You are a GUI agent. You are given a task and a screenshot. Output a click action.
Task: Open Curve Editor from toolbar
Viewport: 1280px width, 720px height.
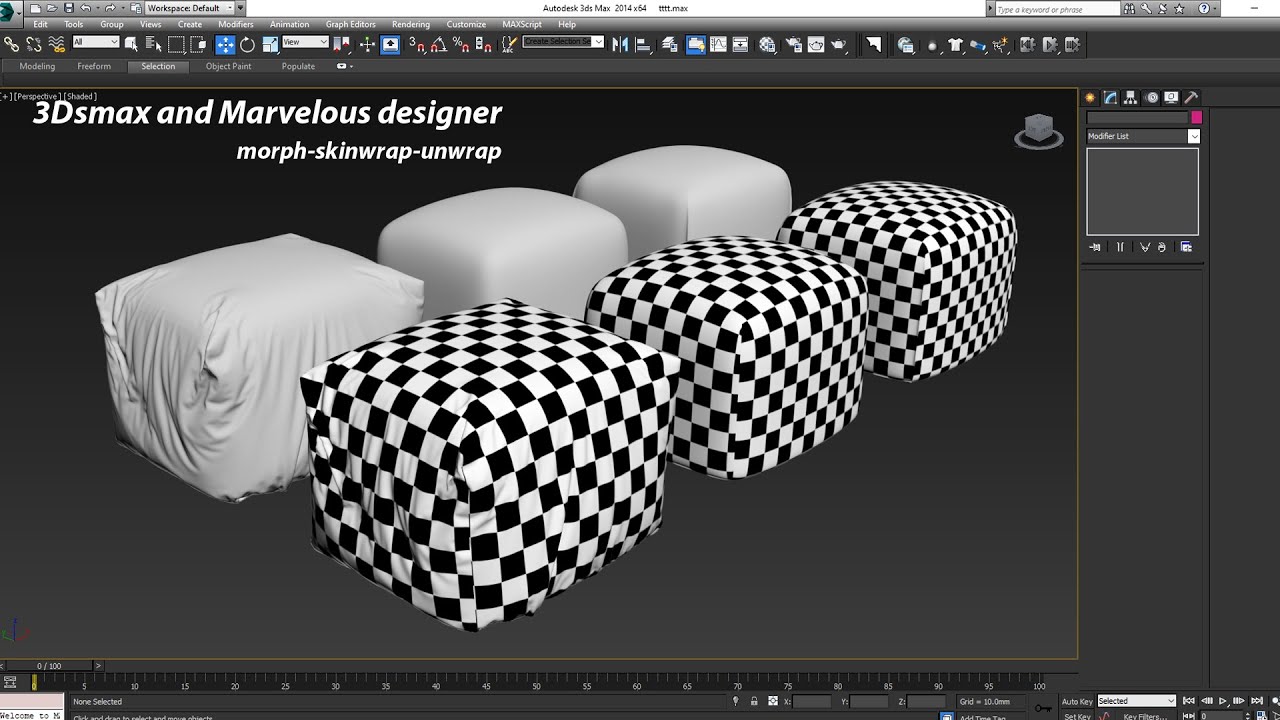coord(718,44)
